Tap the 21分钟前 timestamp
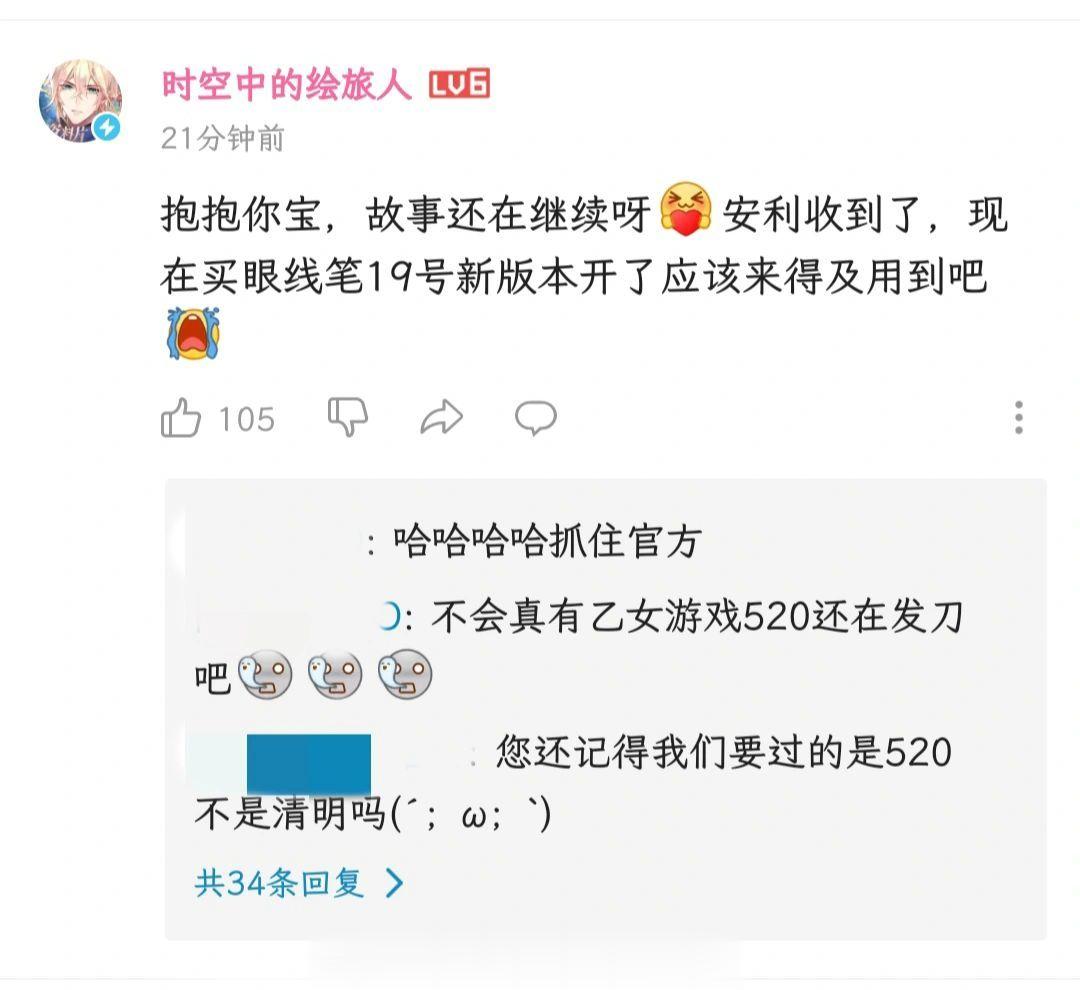 [222, 138]
